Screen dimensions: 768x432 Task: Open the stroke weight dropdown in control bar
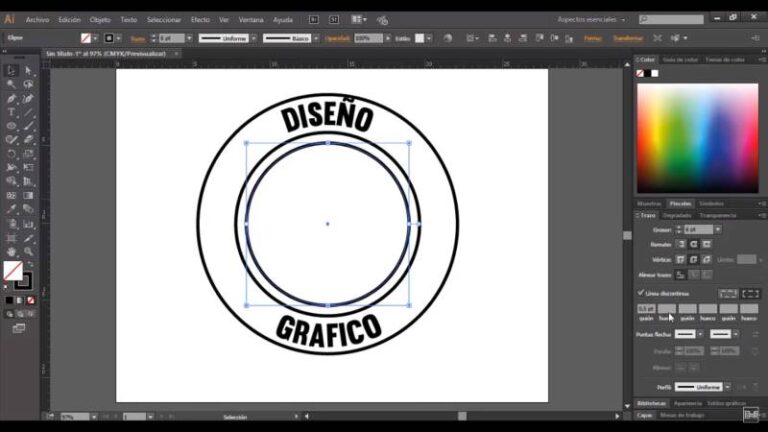(x=189, y=38)
